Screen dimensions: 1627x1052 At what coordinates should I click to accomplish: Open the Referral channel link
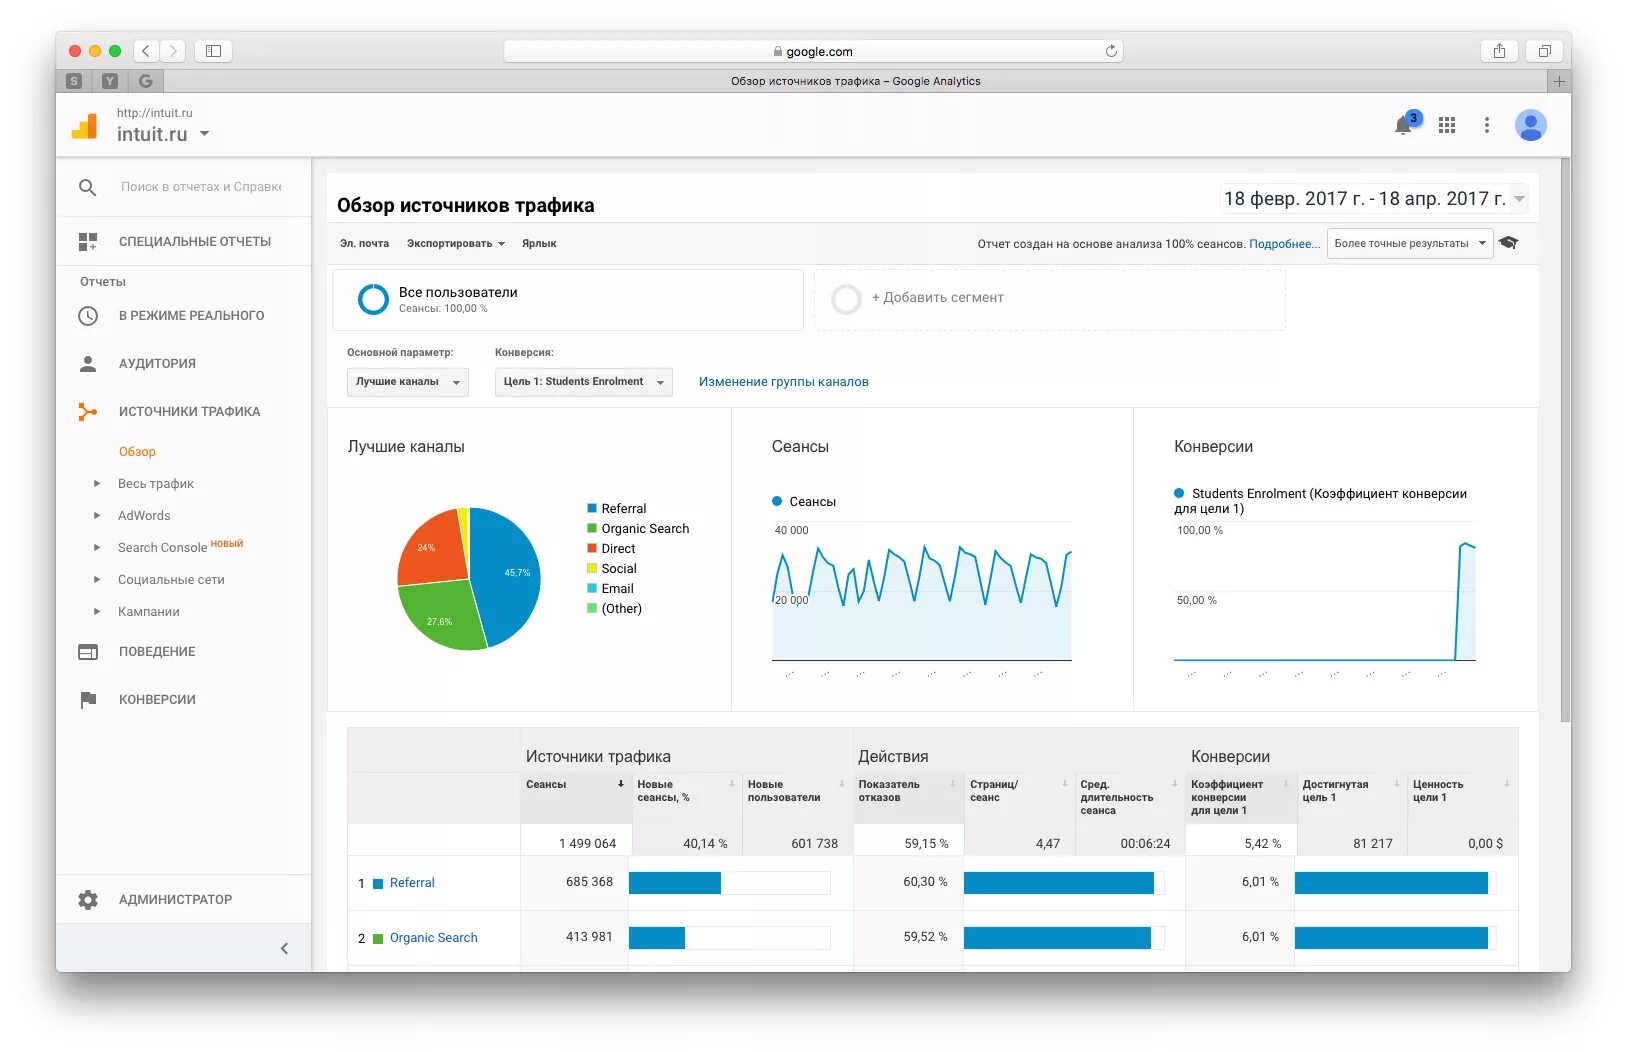tap(412, 883)
